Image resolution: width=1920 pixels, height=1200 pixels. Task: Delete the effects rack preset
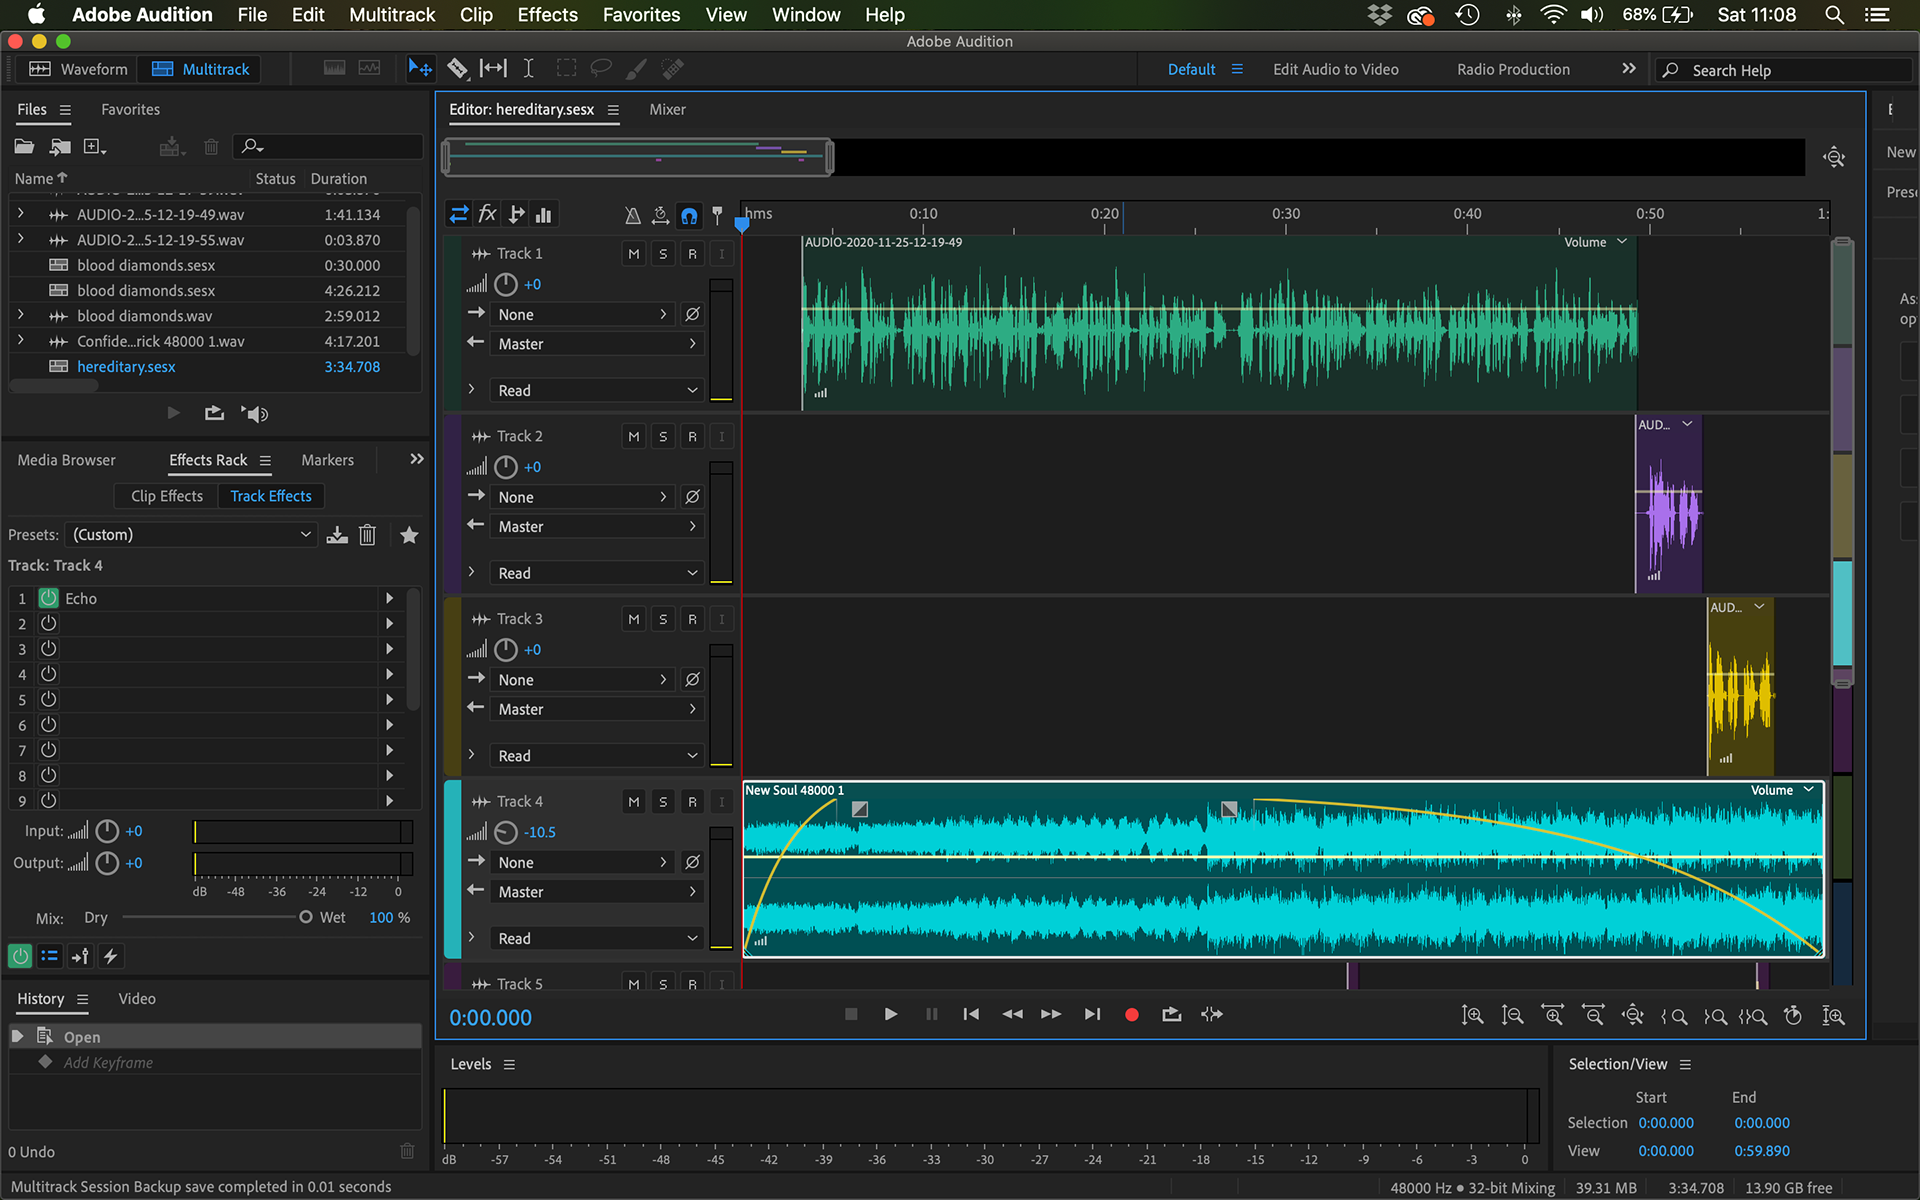pos(368,535)
